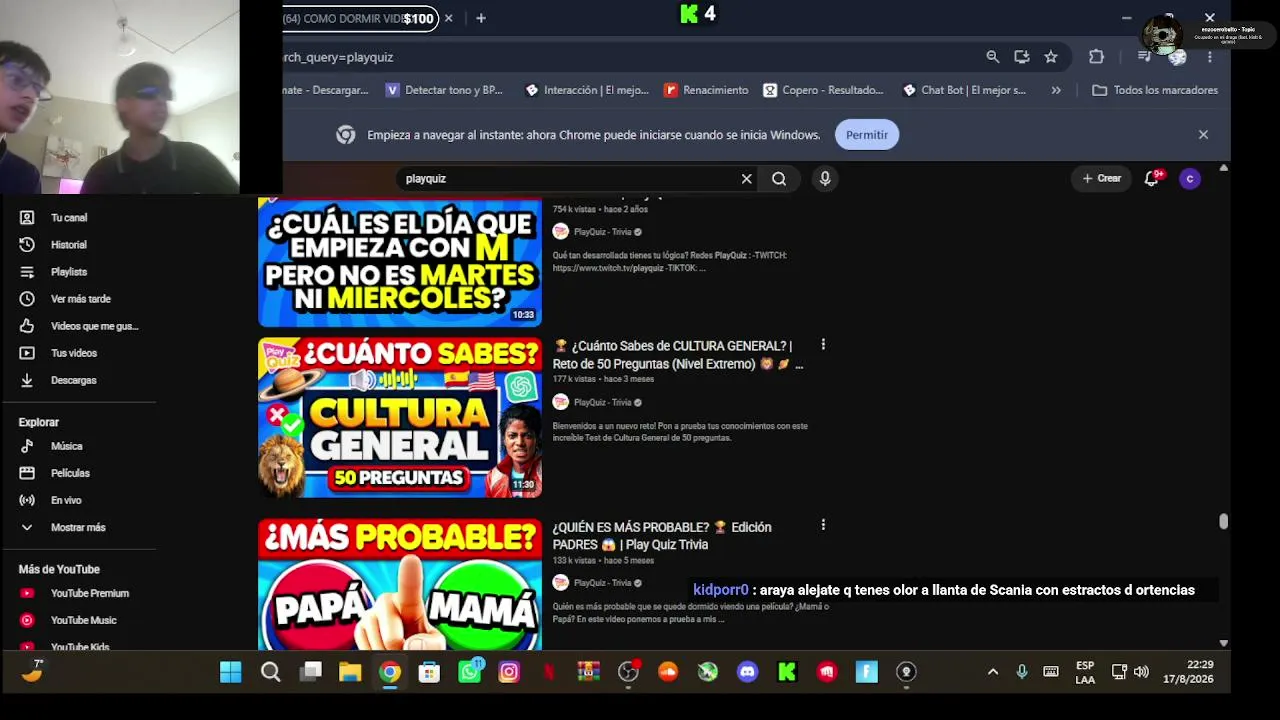Start voice search with microphone button
Viewport: 1280px width, 720px height.
pyautogui.click(x=825, y=178)
